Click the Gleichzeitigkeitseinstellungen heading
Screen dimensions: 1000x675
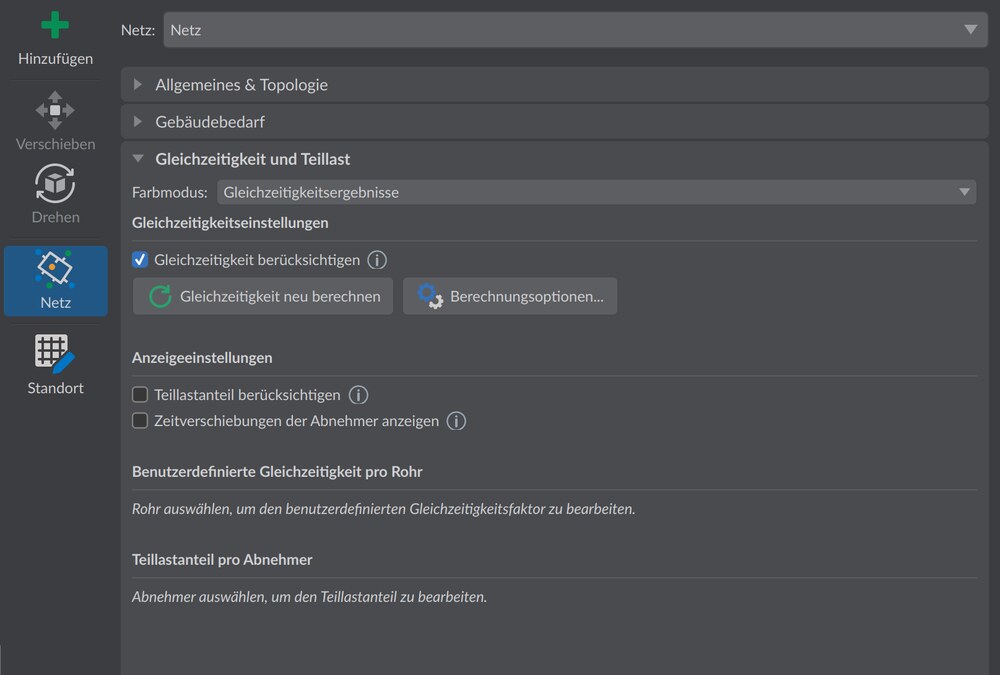click(x=230, y=223)
